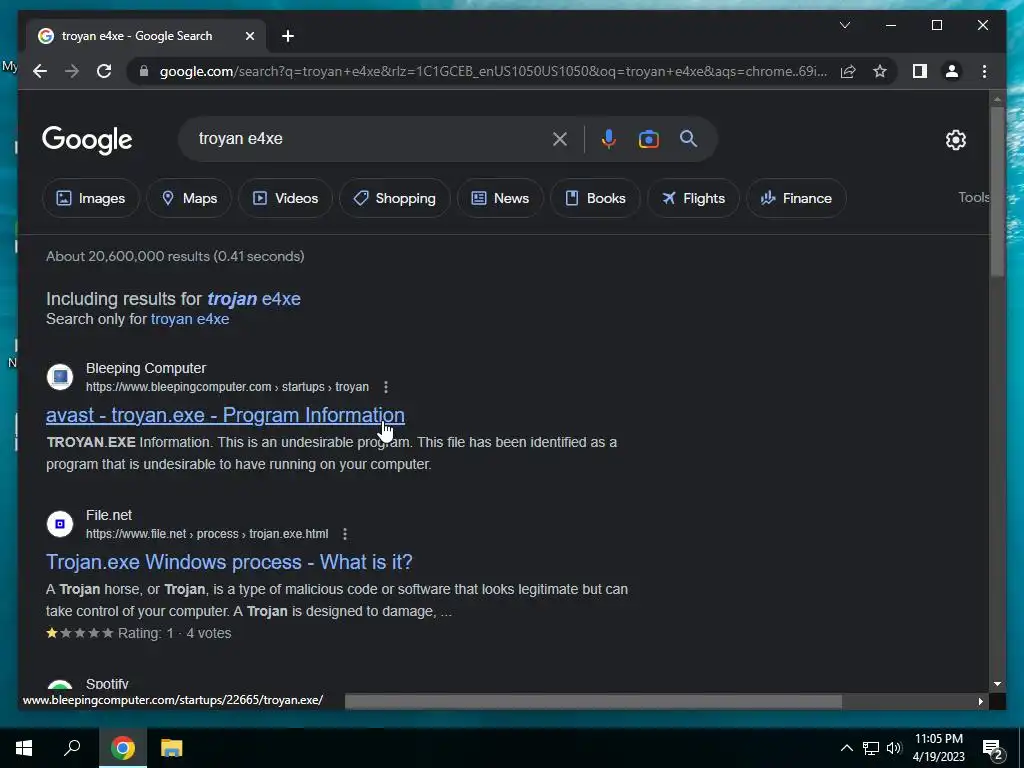
Task: Filter results by Flights
Action: coord(693,198)
